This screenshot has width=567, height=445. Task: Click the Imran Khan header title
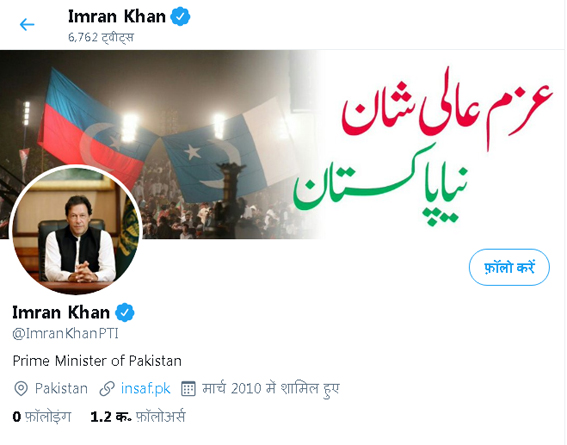117,17
